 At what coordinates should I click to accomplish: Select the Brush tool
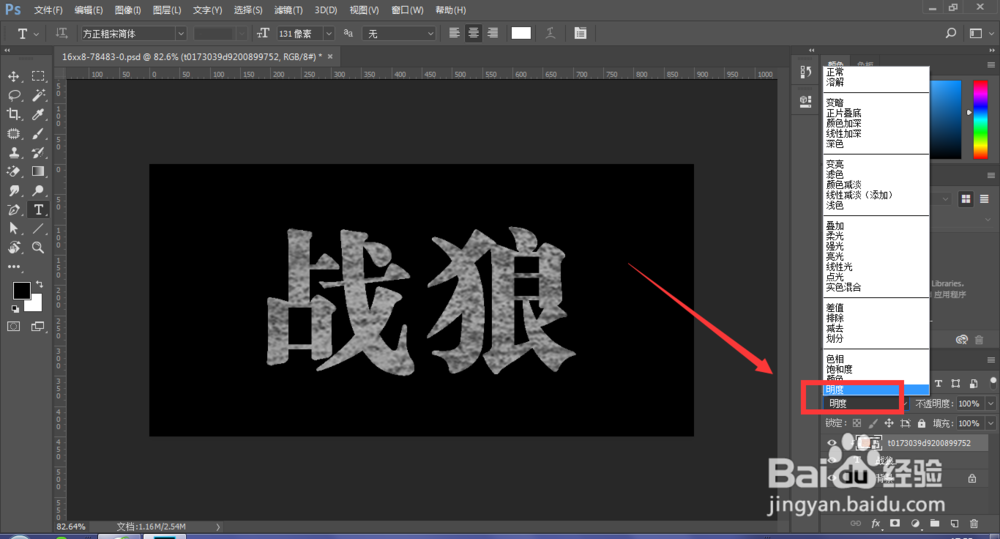tap(38, 133)
